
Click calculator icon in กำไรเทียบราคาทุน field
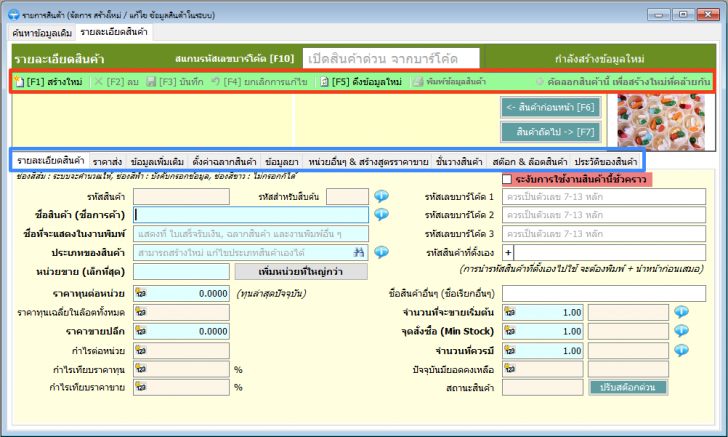click(x=141, y=369)
